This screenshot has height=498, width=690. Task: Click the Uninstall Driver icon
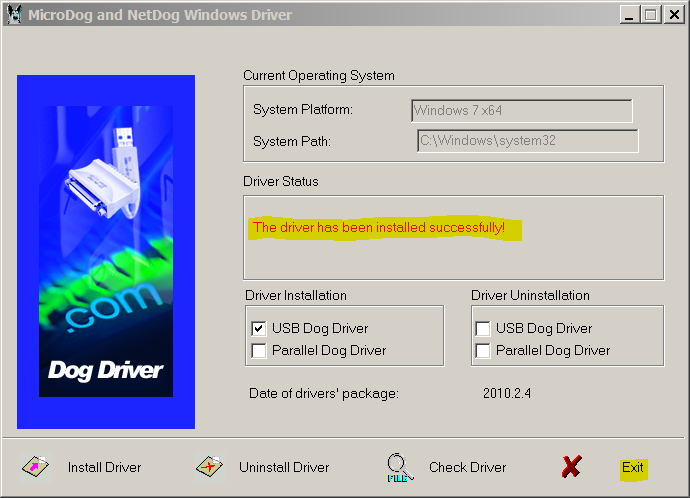(x=210, y=467)
